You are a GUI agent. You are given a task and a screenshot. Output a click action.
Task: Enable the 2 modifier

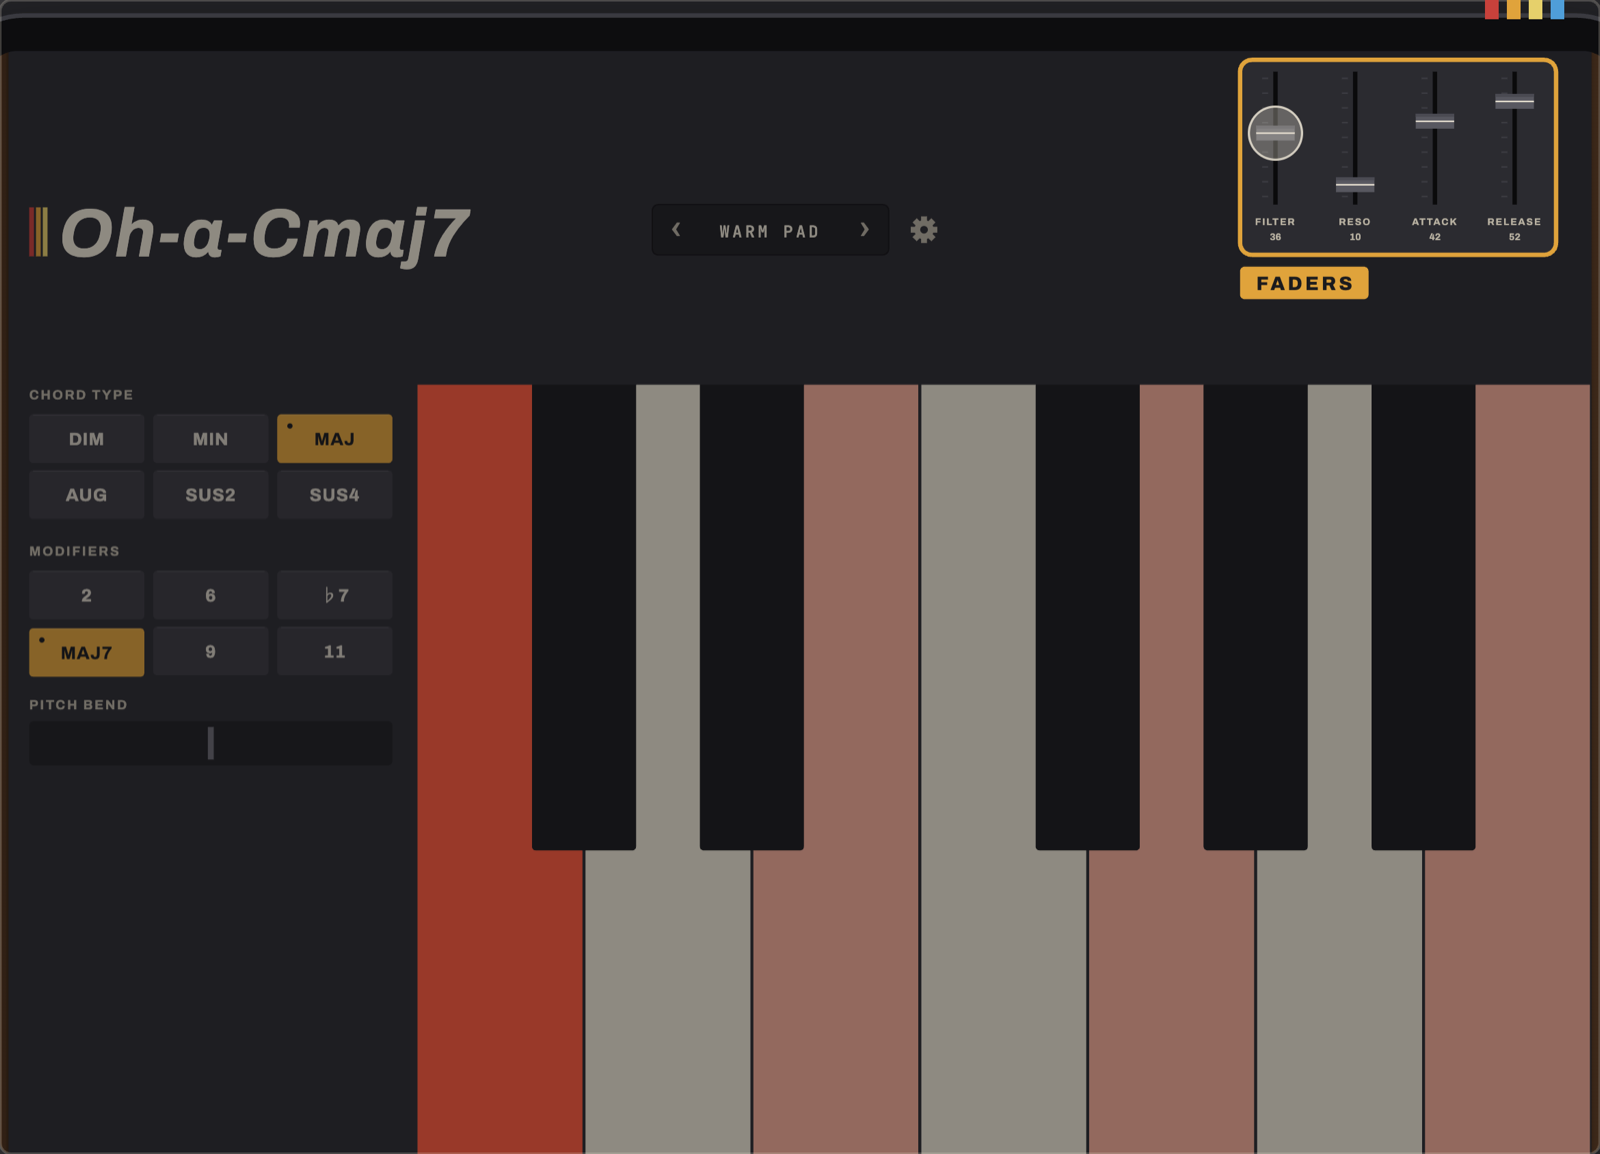pyautogui.click(x=86, y=596)
